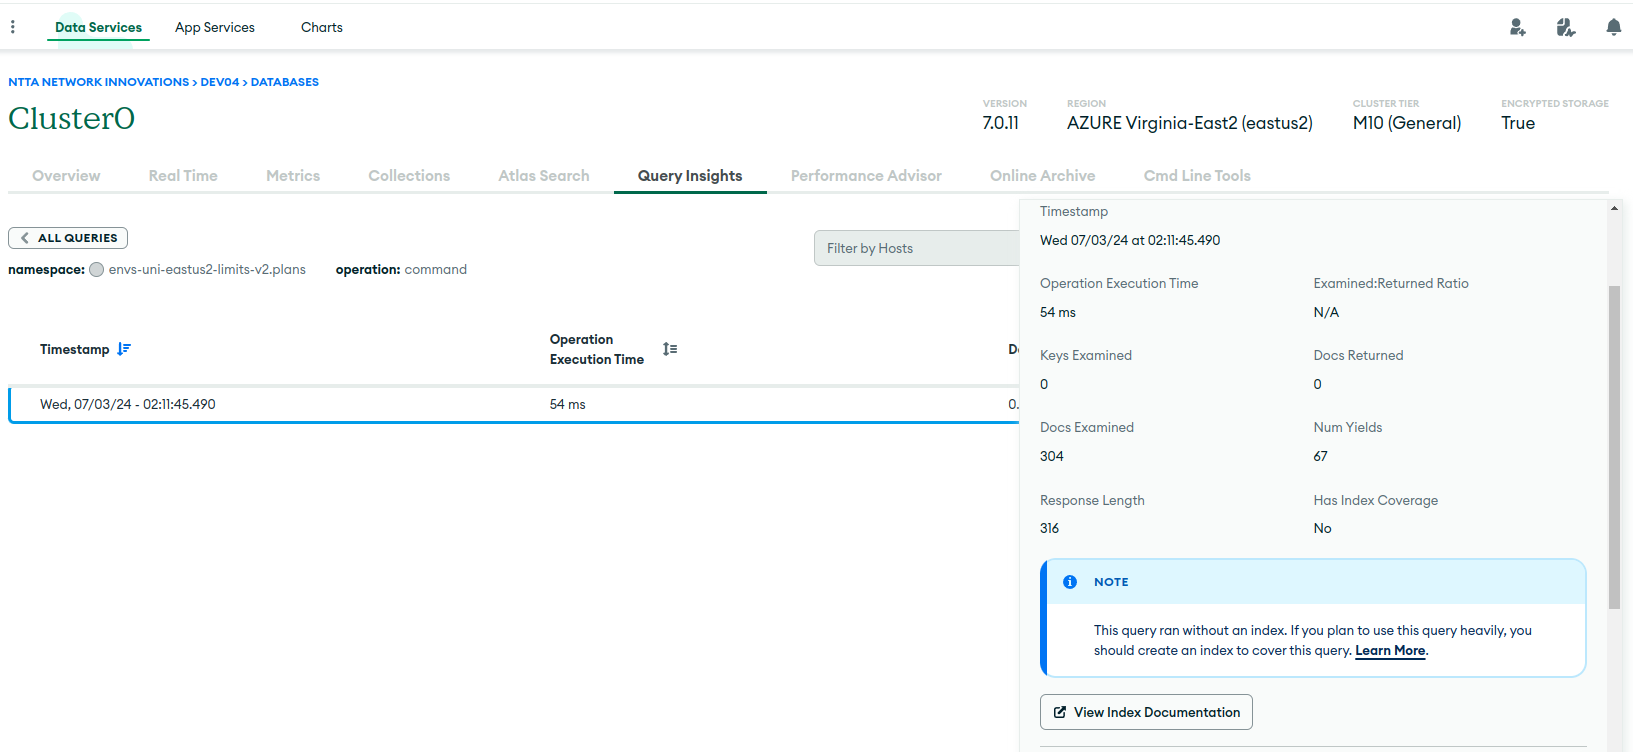Open the vertical three-dot menu
The width and height of the screenshot is (1633, 752).
click(13, 27)
